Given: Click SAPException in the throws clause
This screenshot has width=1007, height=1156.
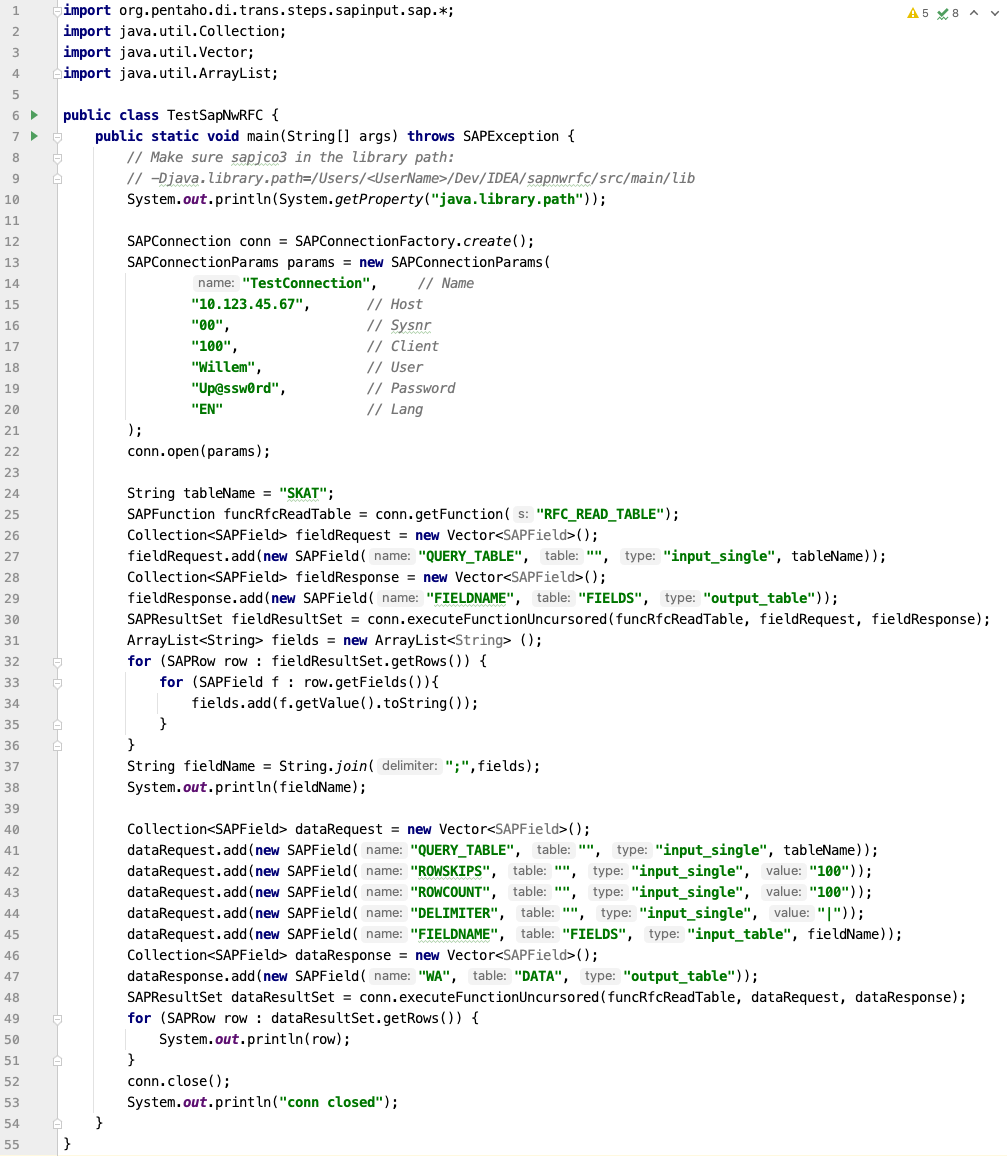Looking at the screenshot, I should 511,136.
